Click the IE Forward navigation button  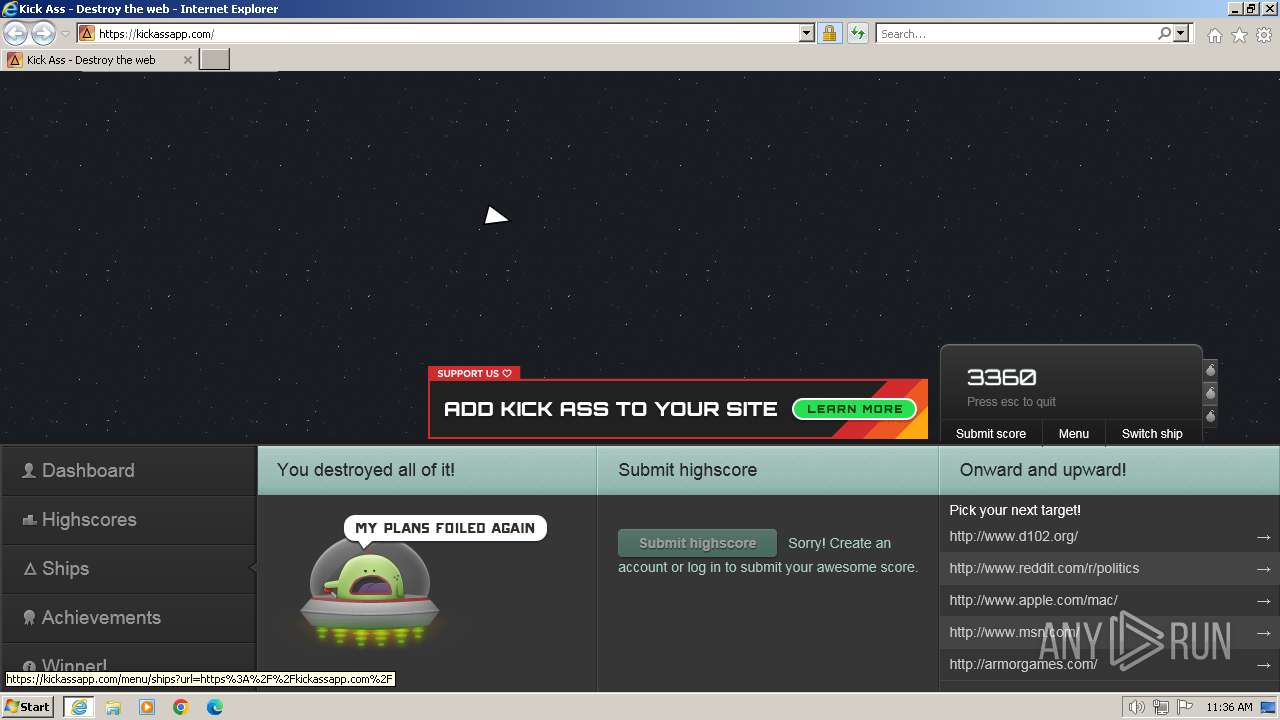pos(43,33)
